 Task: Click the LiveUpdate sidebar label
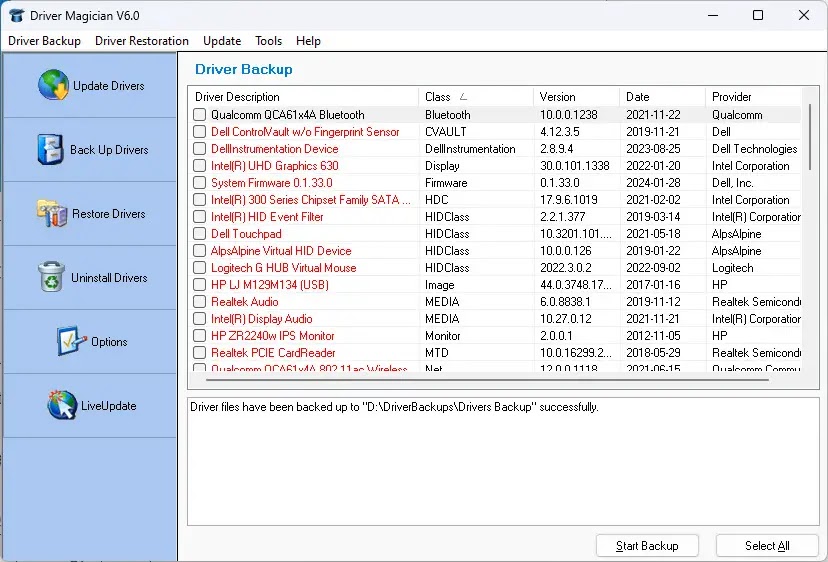click(x=108, y=406)
